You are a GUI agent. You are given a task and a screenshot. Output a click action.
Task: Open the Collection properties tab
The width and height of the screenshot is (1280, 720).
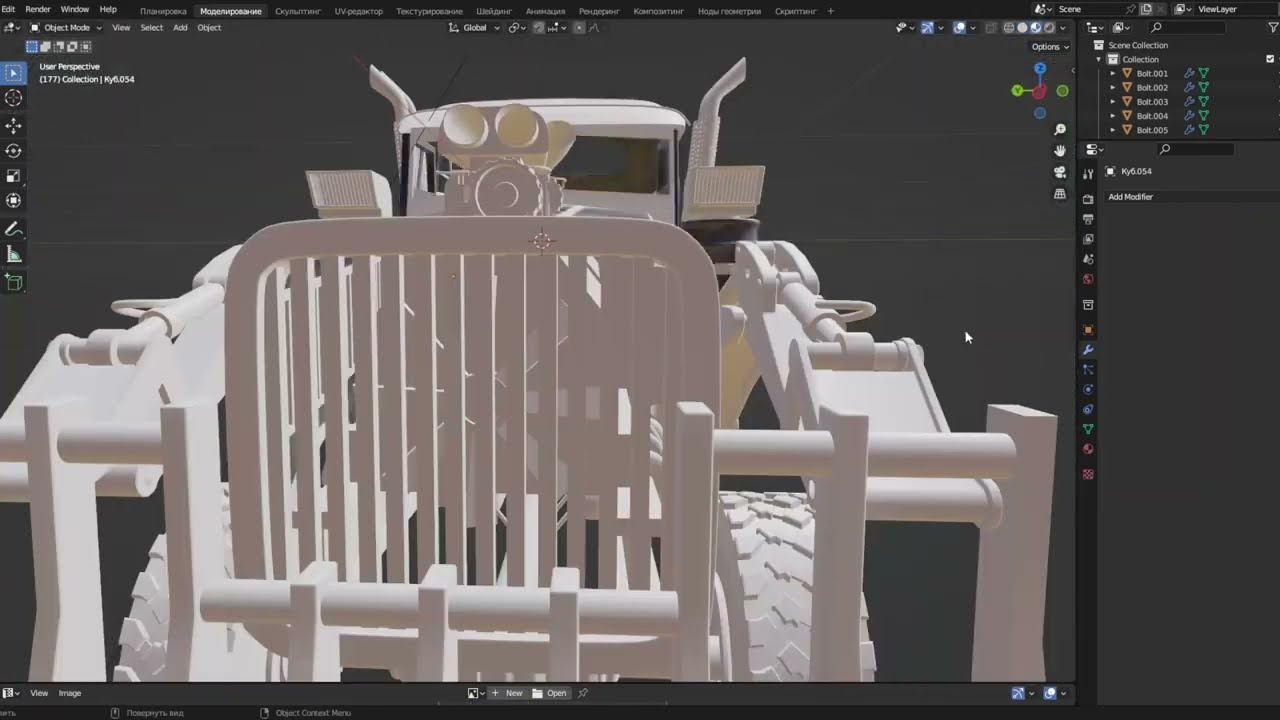tap(1088, 305)
